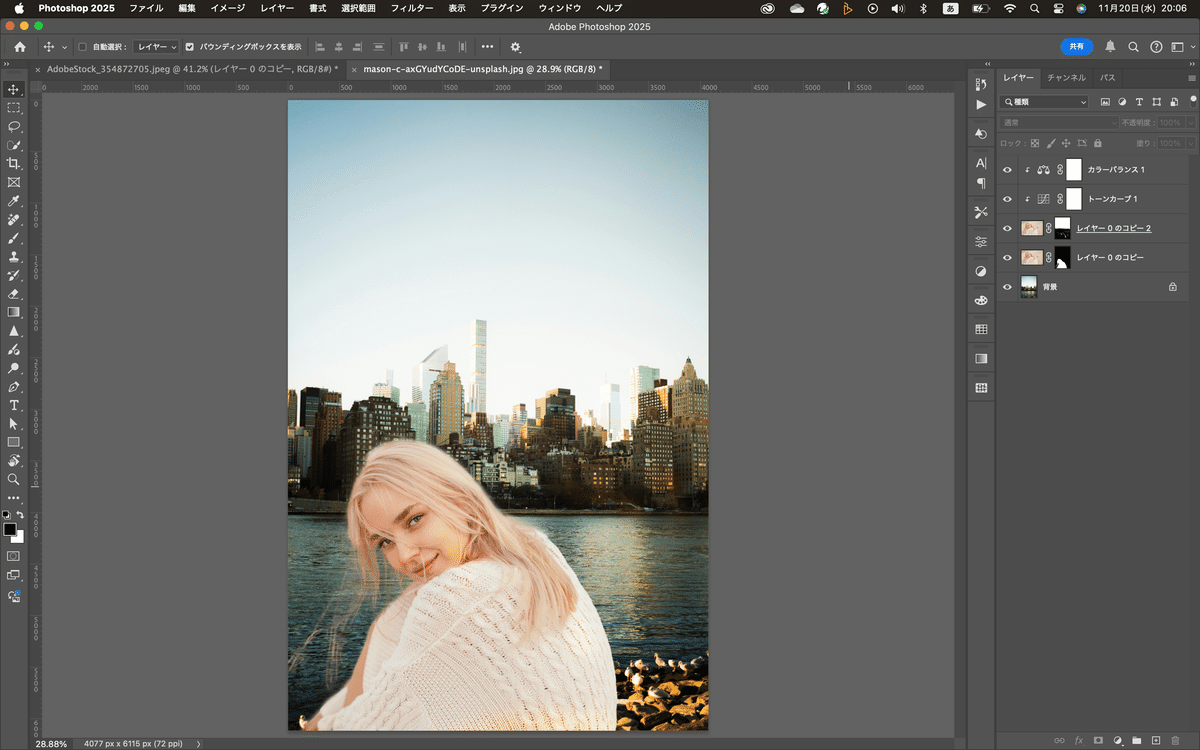1200x750 pixels.
Task: Click the blue 共有 share button
Action: tap(1077, 46)
